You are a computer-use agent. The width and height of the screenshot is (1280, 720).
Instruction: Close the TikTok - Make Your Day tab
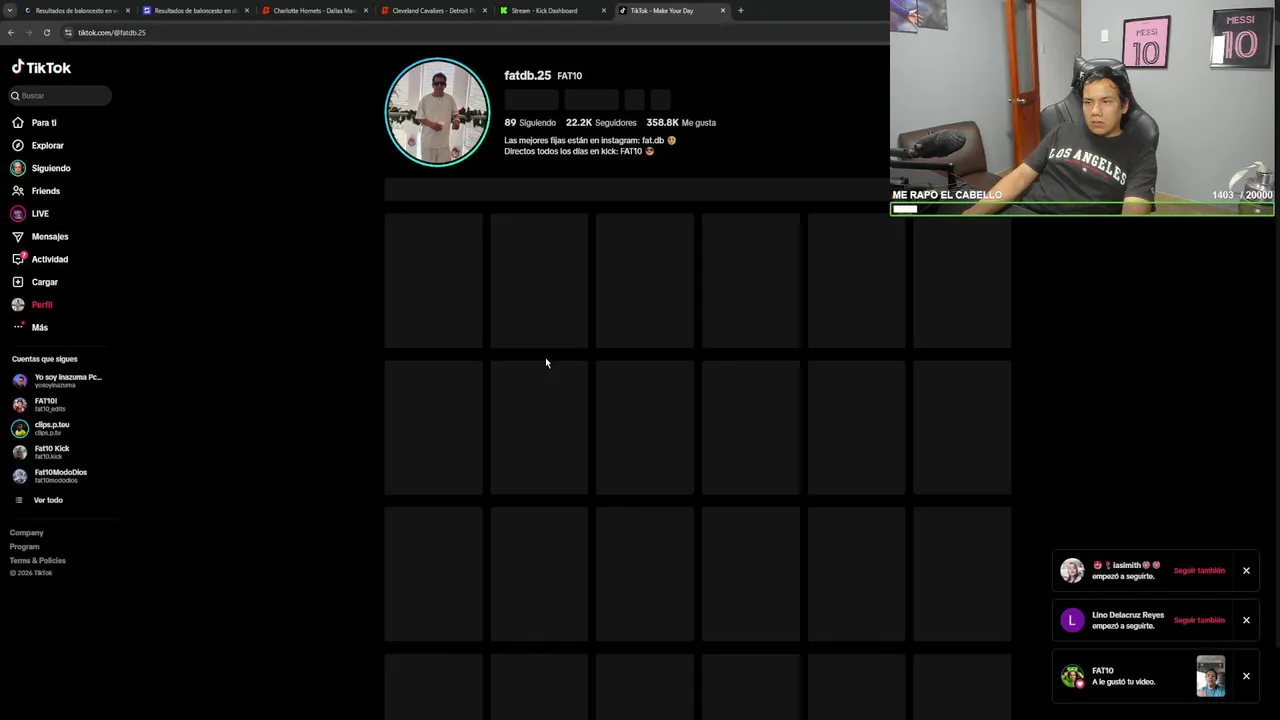click(723, 11)
